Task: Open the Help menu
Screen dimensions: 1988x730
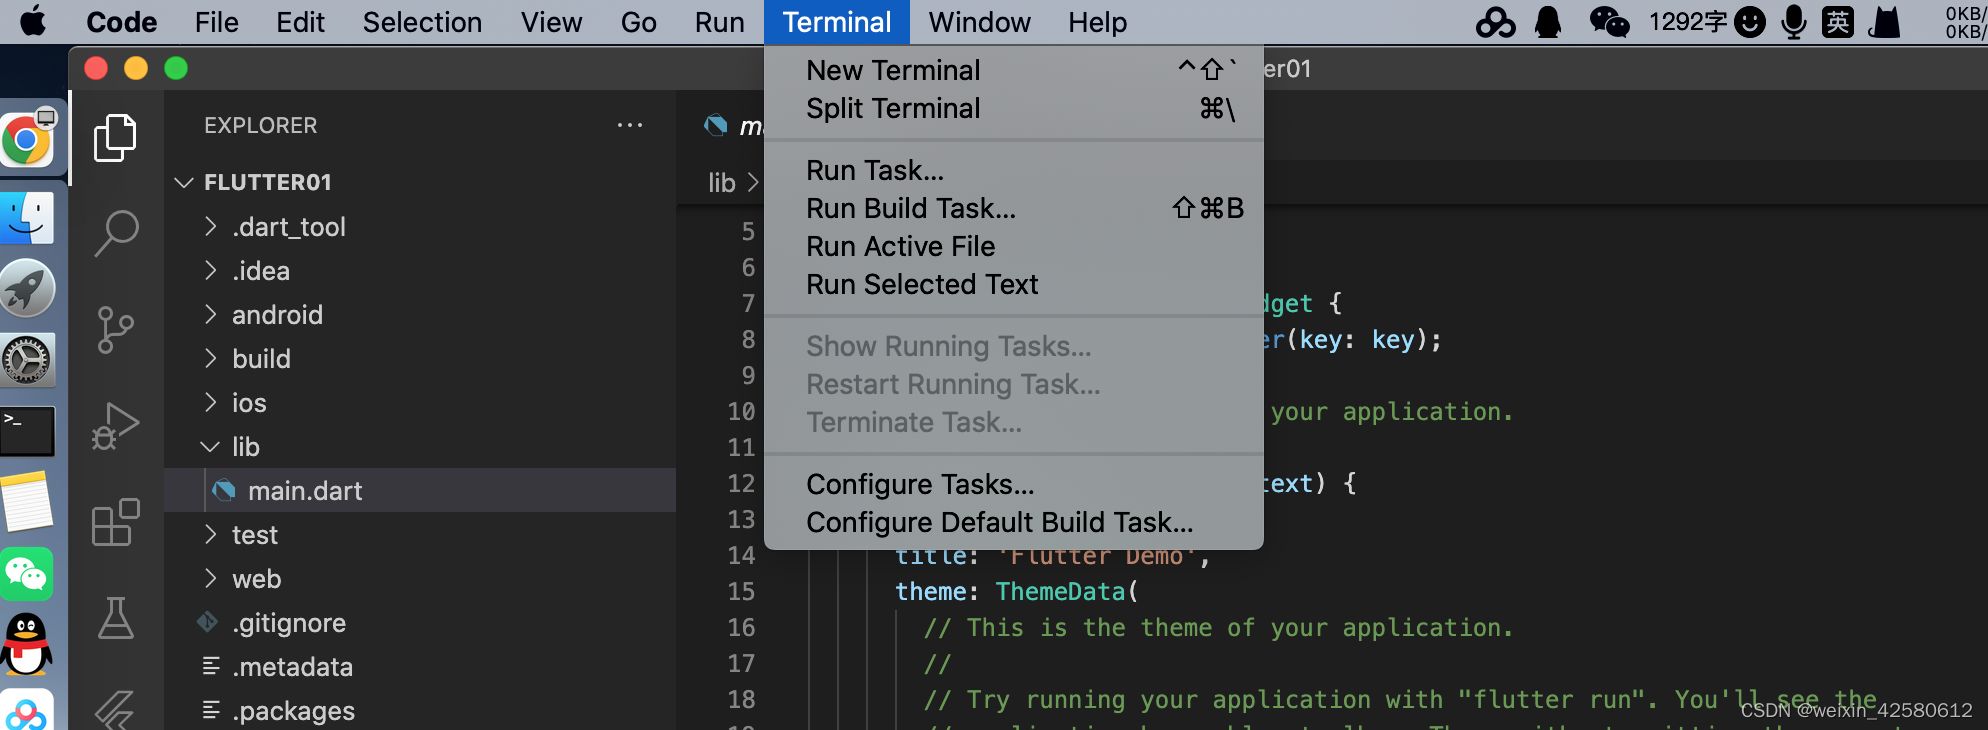Action: pyautogui.click(x=1097, y=22)
